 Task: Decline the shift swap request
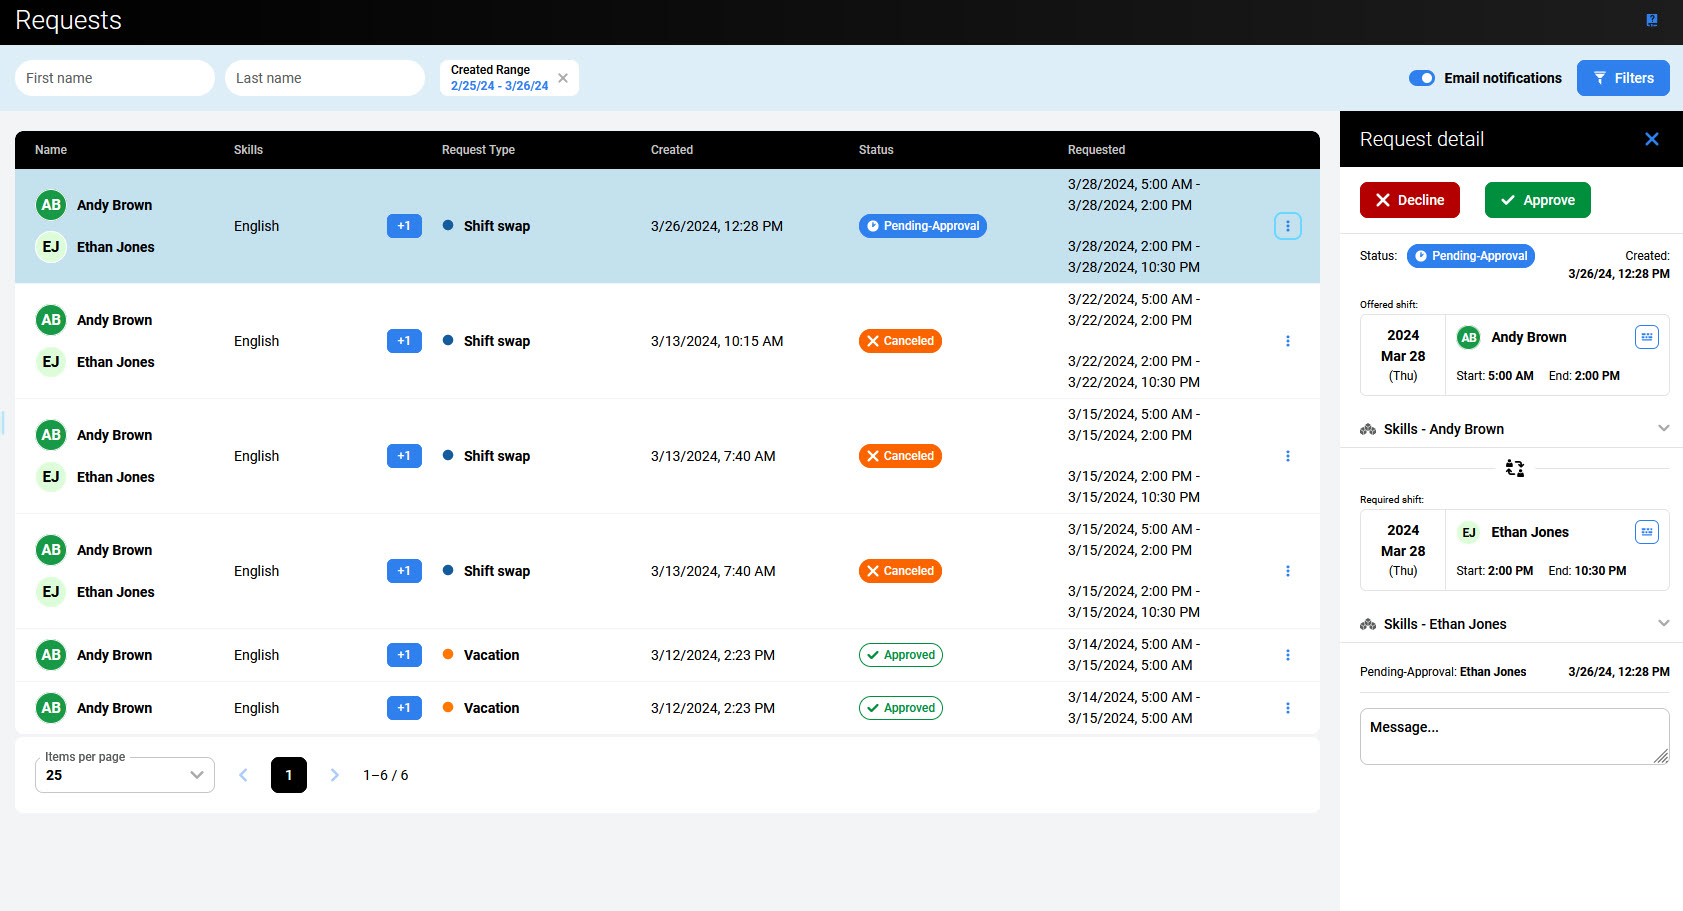click(x=1410, y=200)
